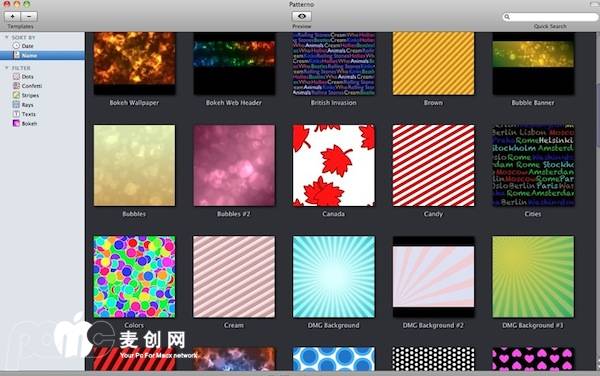Click into the Quick Search field
600x376 pixels.
point(550,17)
